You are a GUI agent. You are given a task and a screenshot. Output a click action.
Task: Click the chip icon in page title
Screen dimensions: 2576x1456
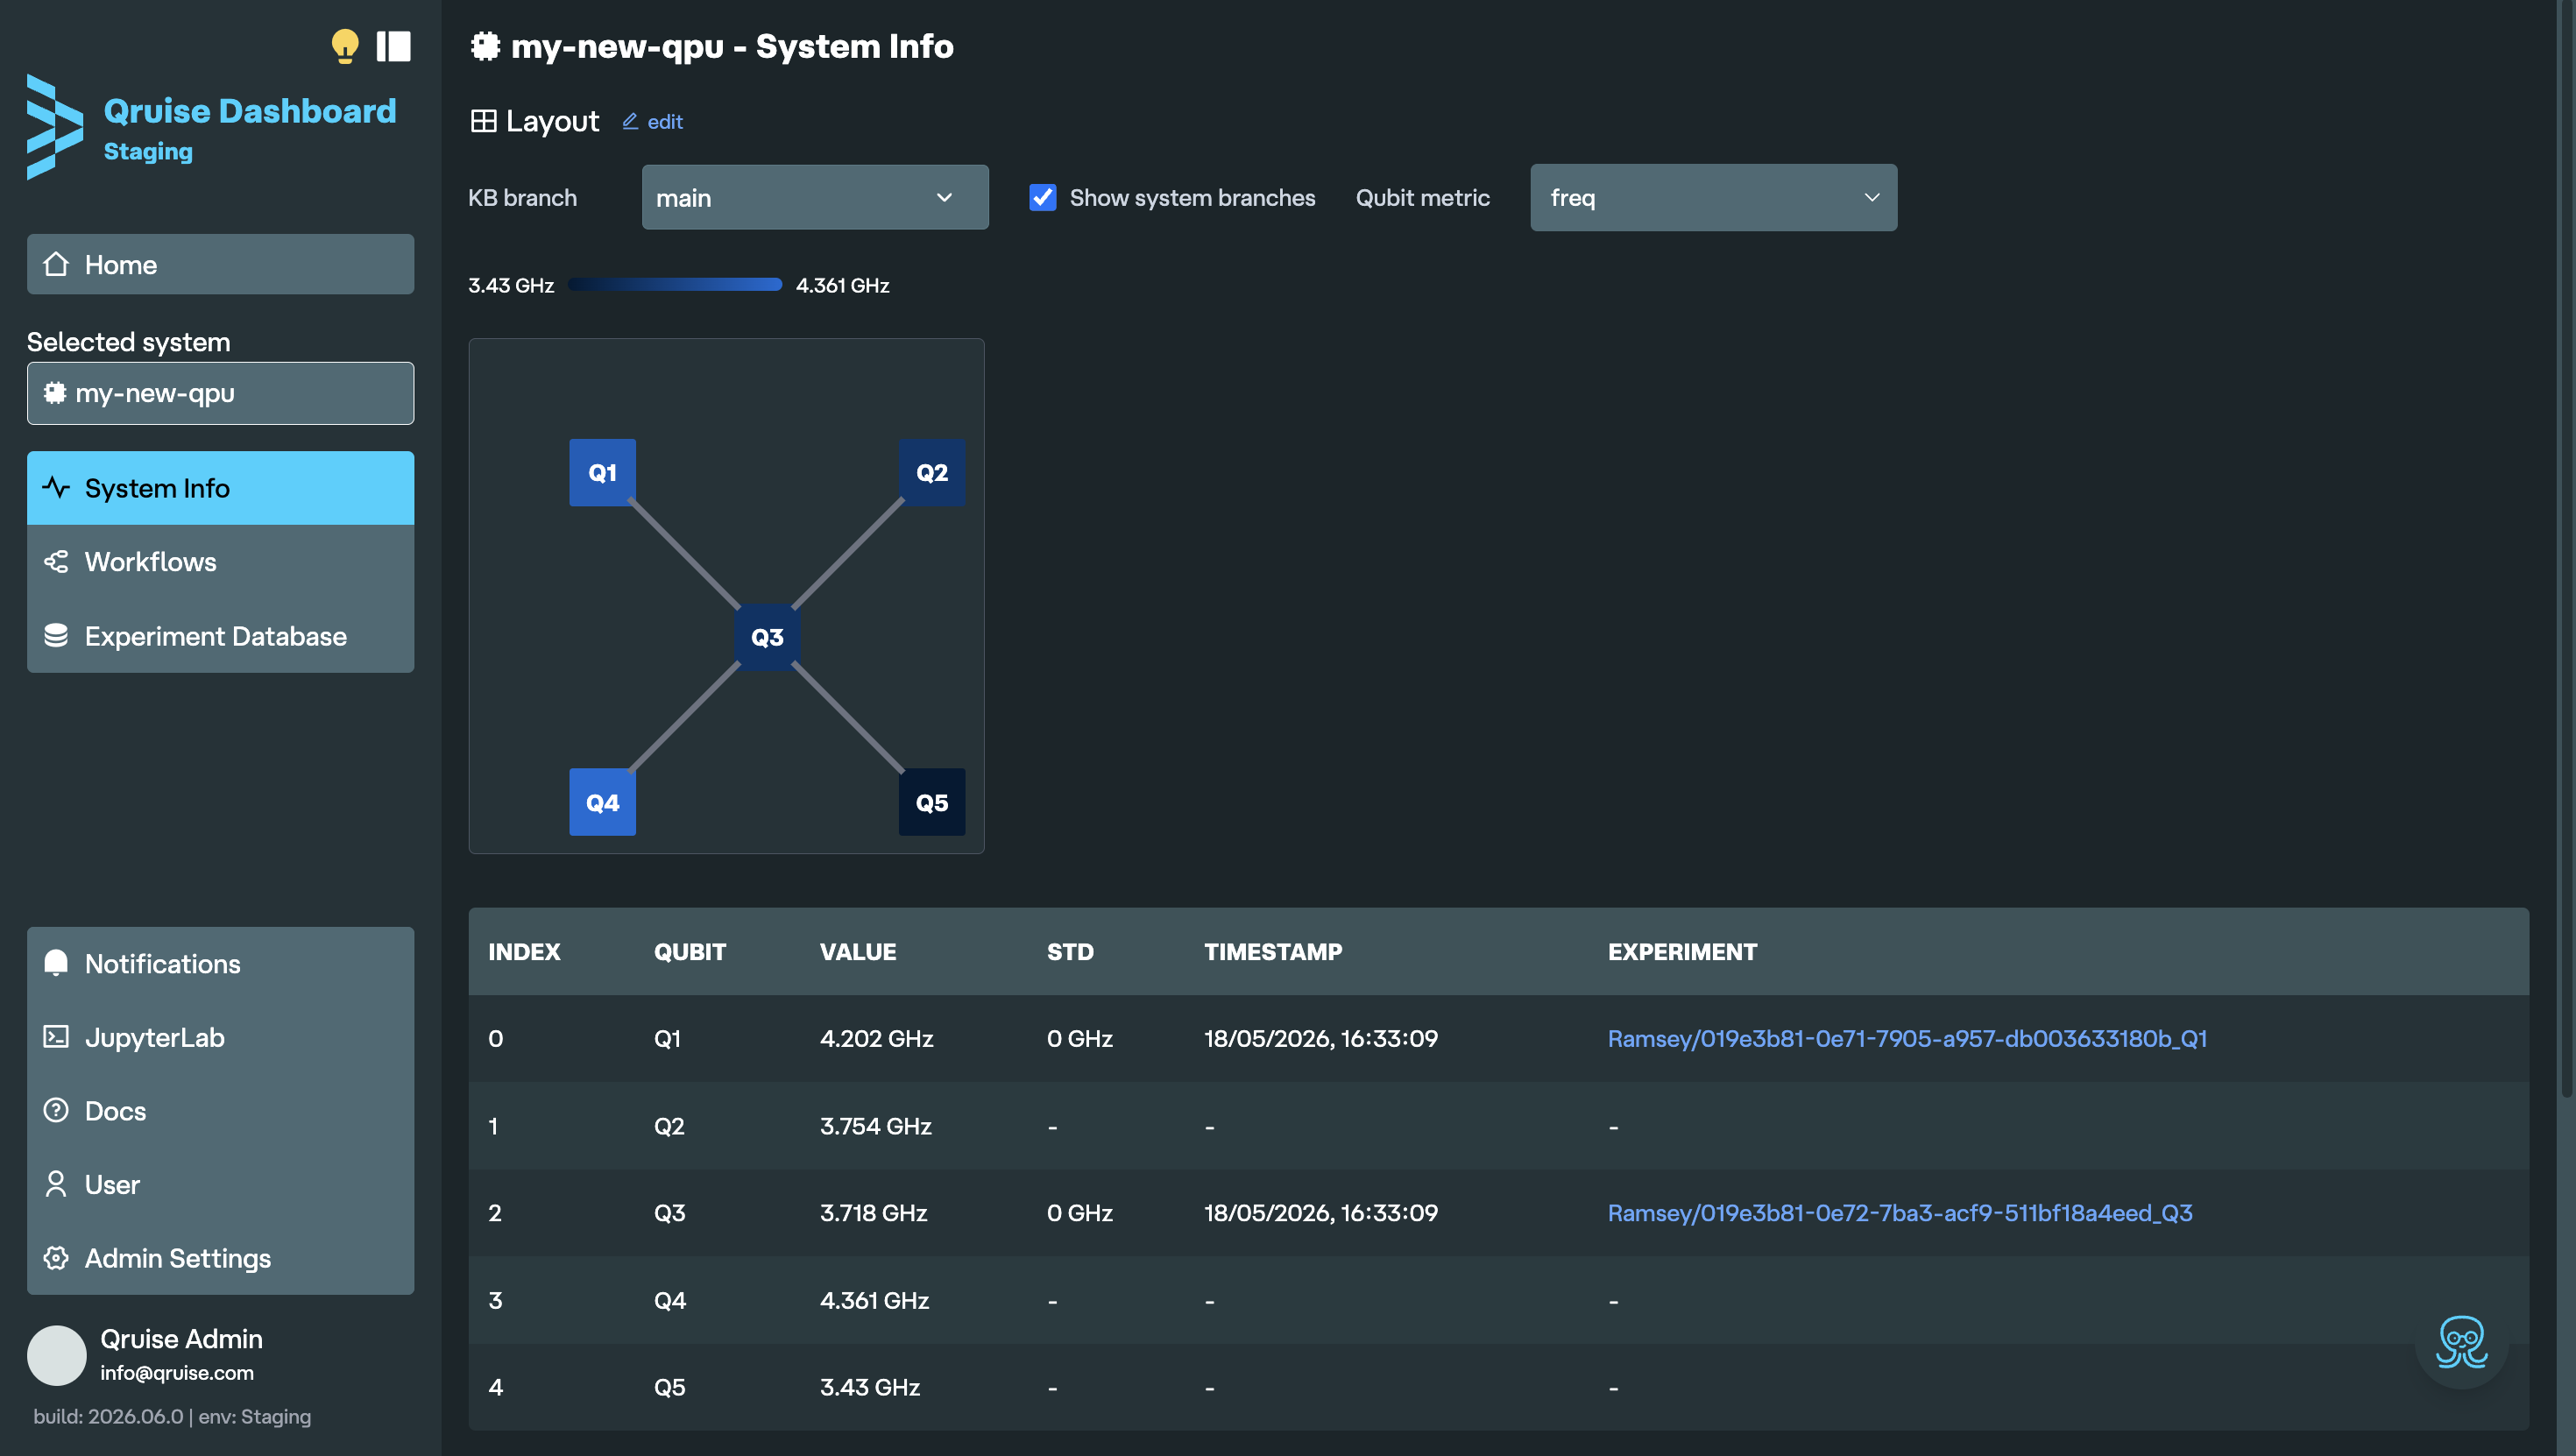pyautogui.click(x=485, y=46)
